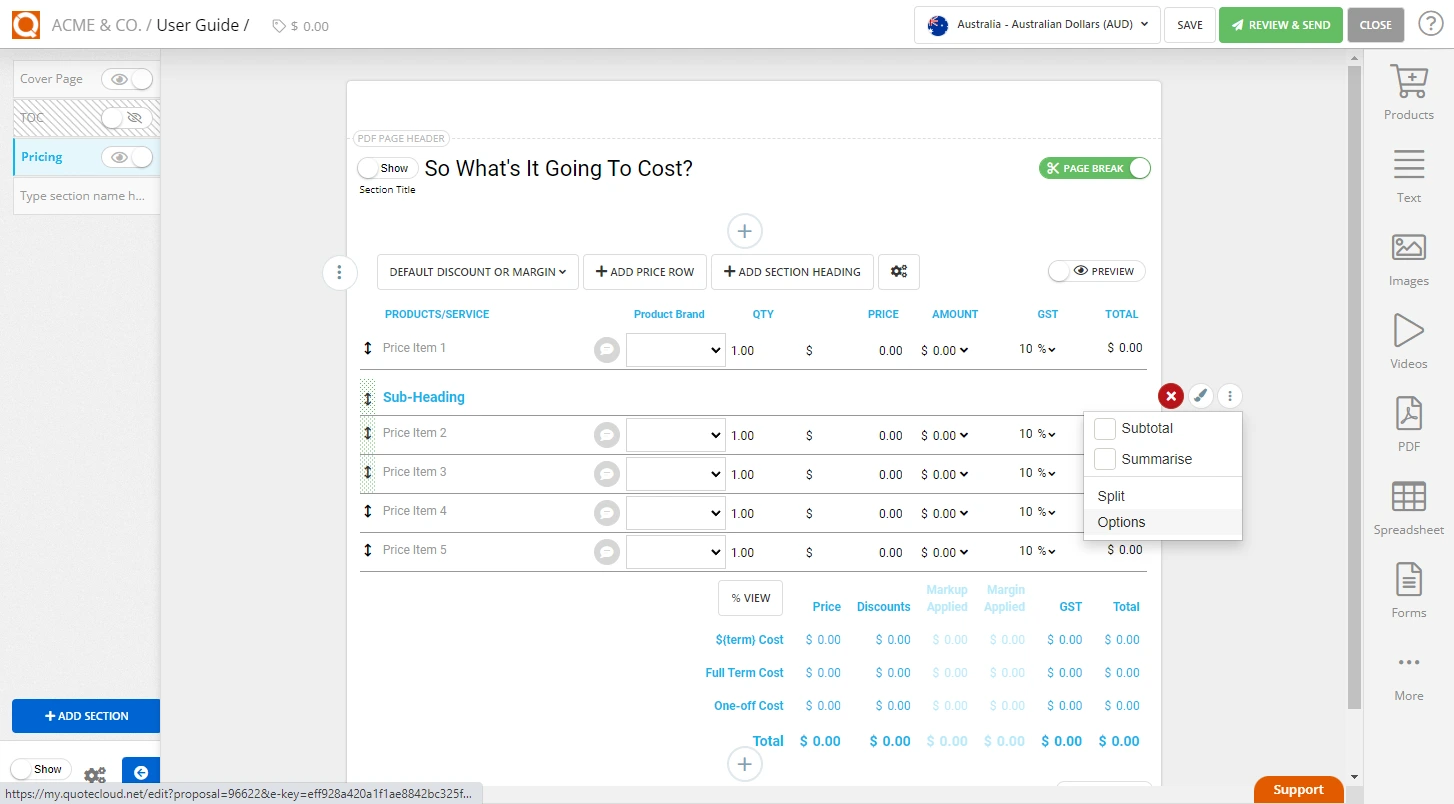Click the pricing table settings gear icon
This screenshot has height=804, width=1454.
coord(898,271)
